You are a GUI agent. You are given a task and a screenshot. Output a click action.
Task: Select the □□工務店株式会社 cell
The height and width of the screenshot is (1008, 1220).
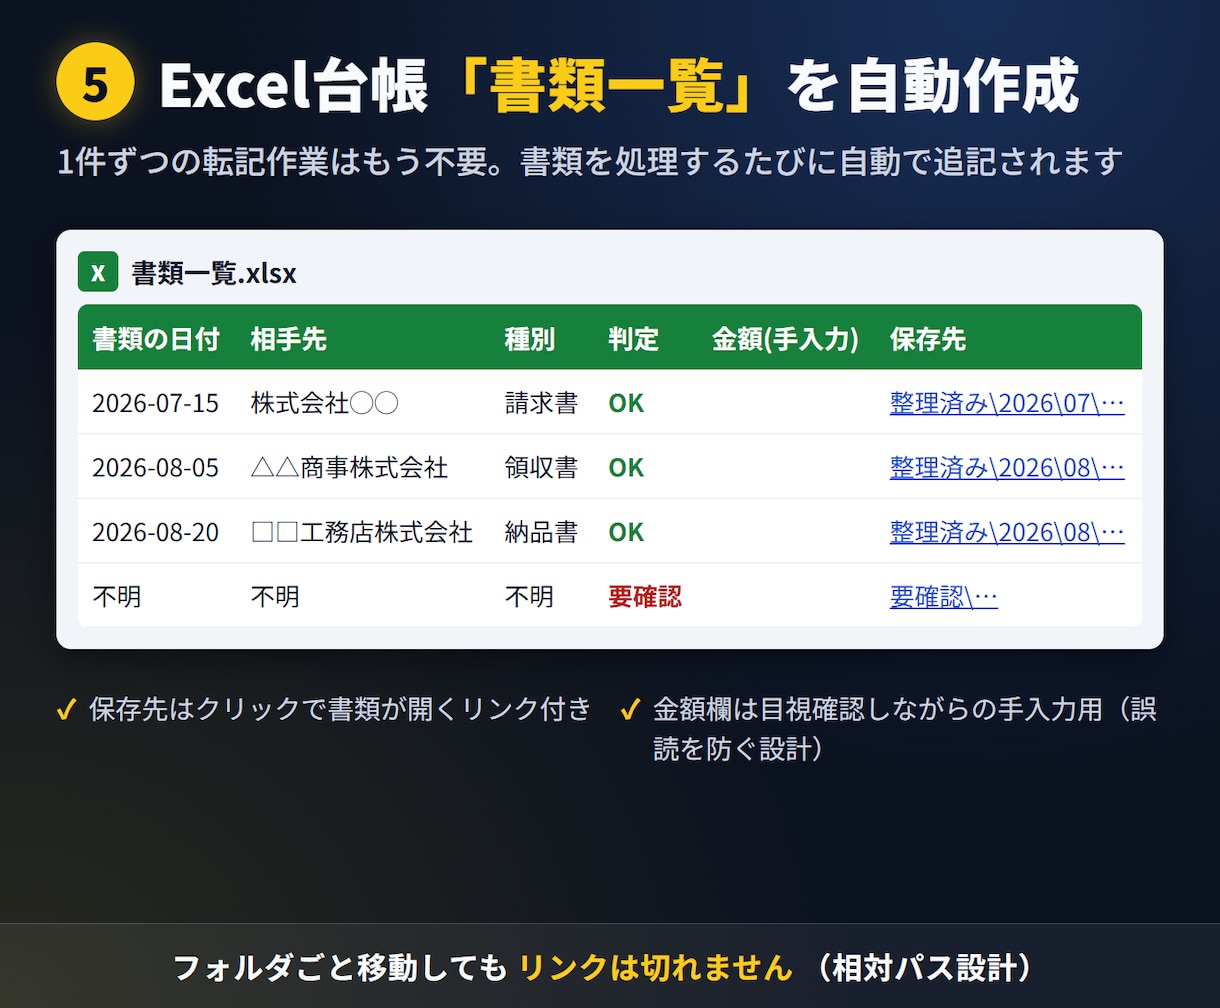pos(361,532)
